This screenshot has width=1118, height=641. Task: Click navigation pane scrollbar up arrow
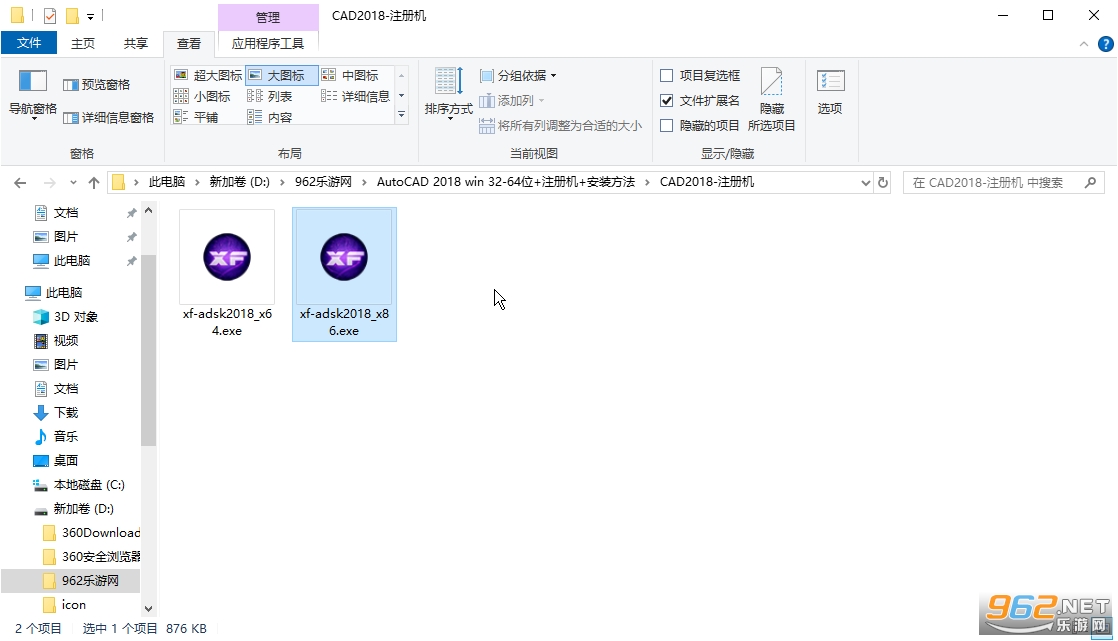point(148,210)
